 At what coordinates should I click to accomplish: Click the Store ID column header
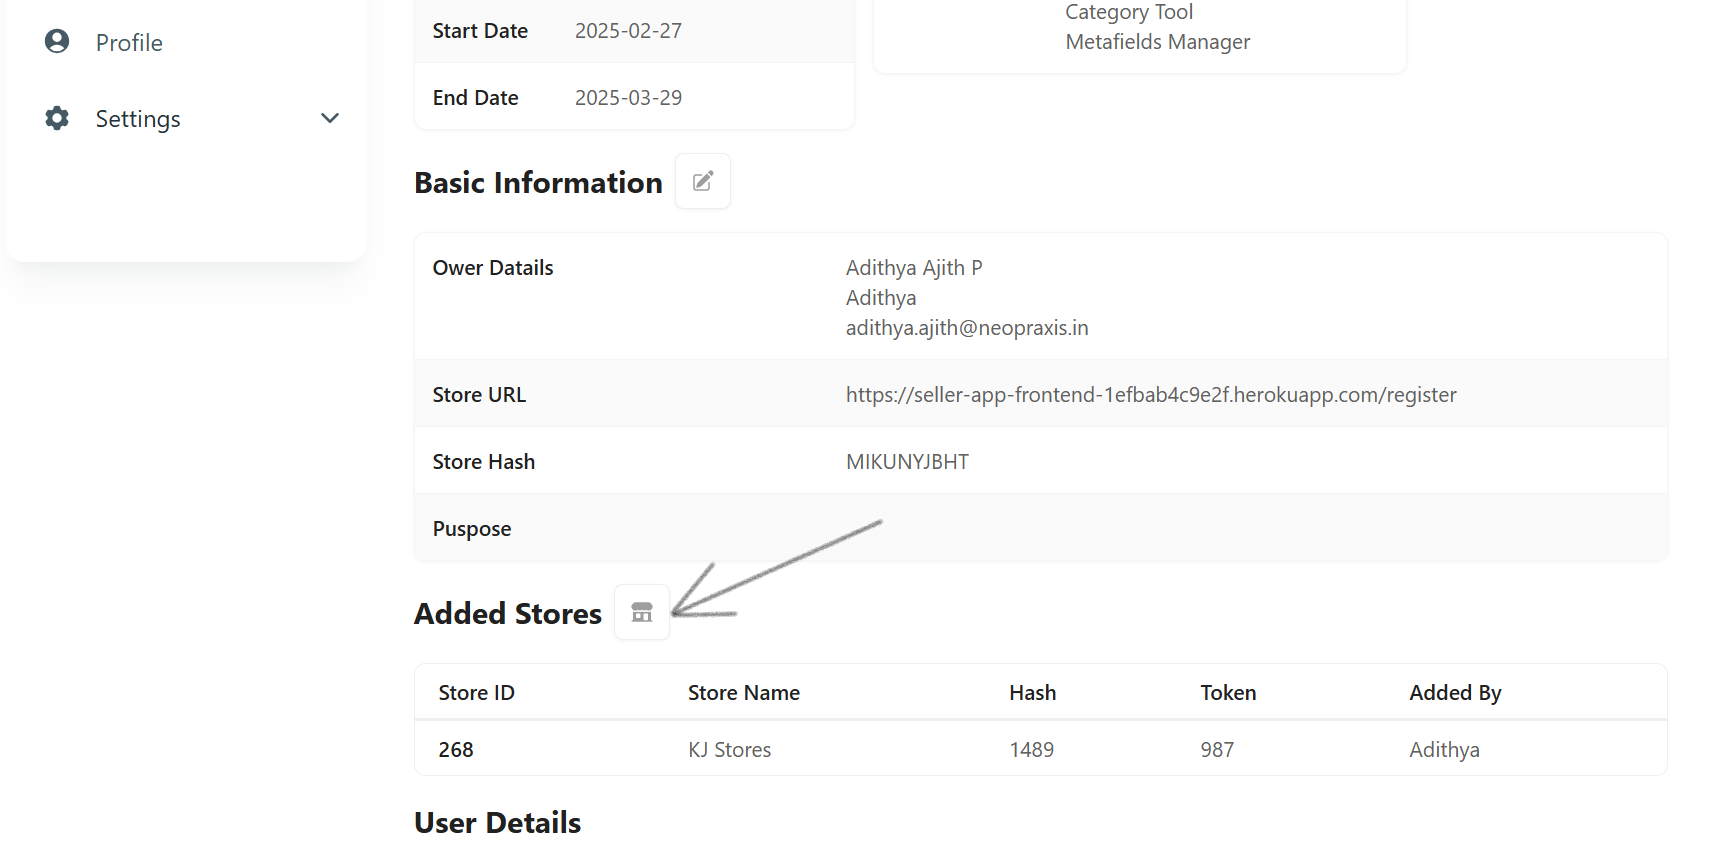pos(476,693)
